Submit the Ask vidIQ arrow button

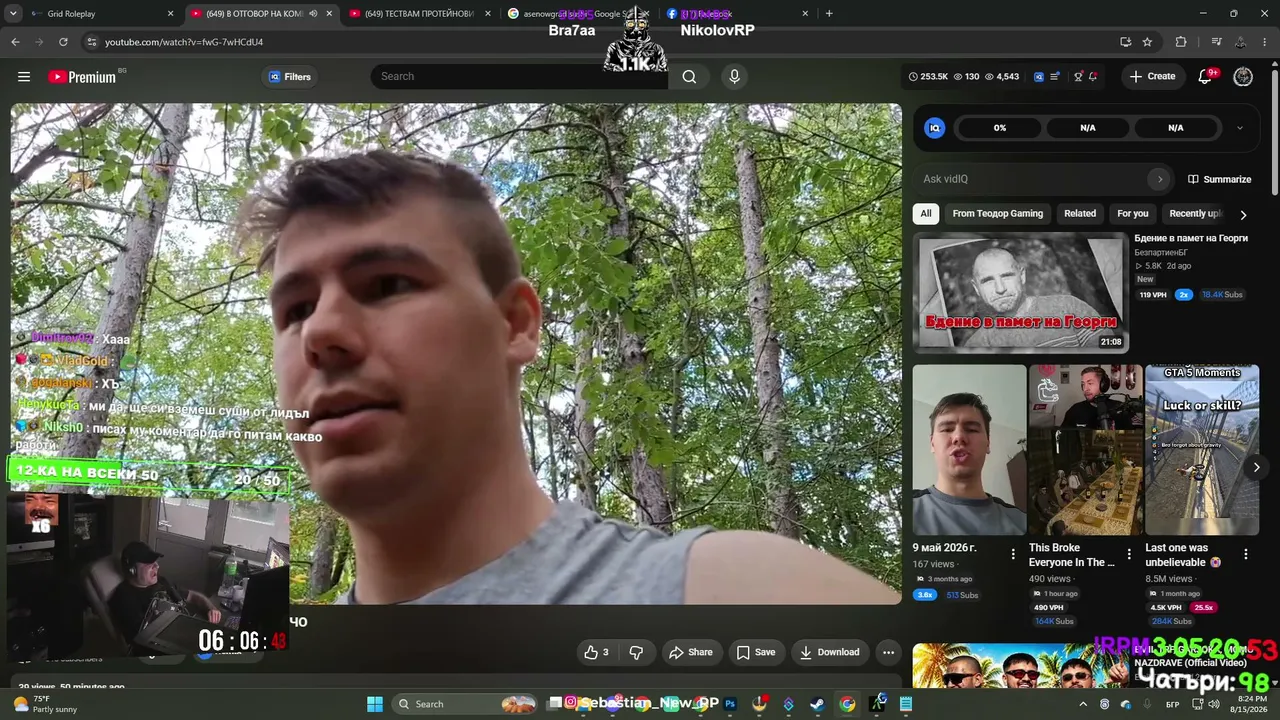[1160, 179]
